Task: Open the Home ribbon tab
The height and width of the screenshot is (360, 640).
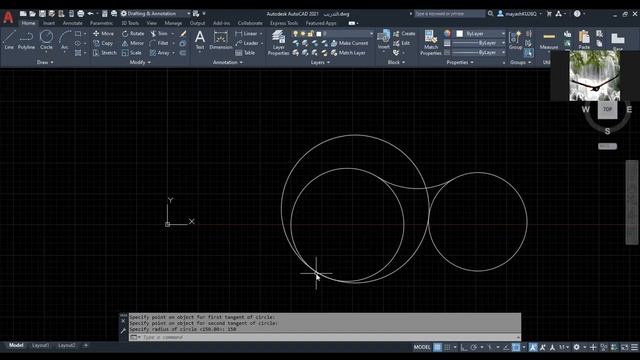Action: 28,23
